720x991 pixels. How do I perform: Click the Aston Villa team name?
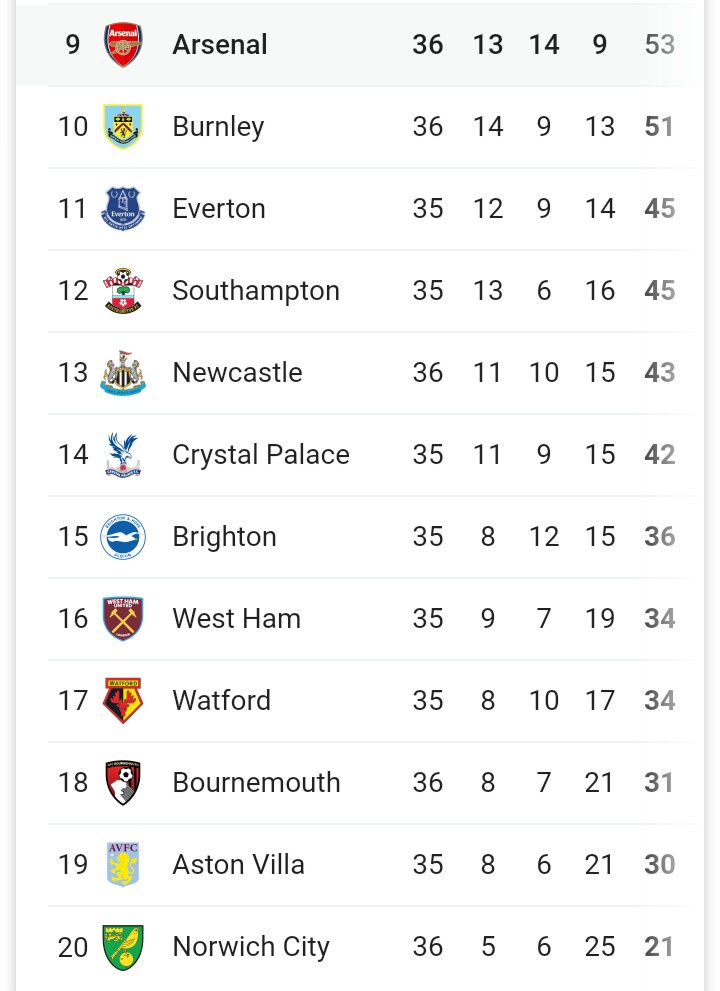click(x=238, y=865)
